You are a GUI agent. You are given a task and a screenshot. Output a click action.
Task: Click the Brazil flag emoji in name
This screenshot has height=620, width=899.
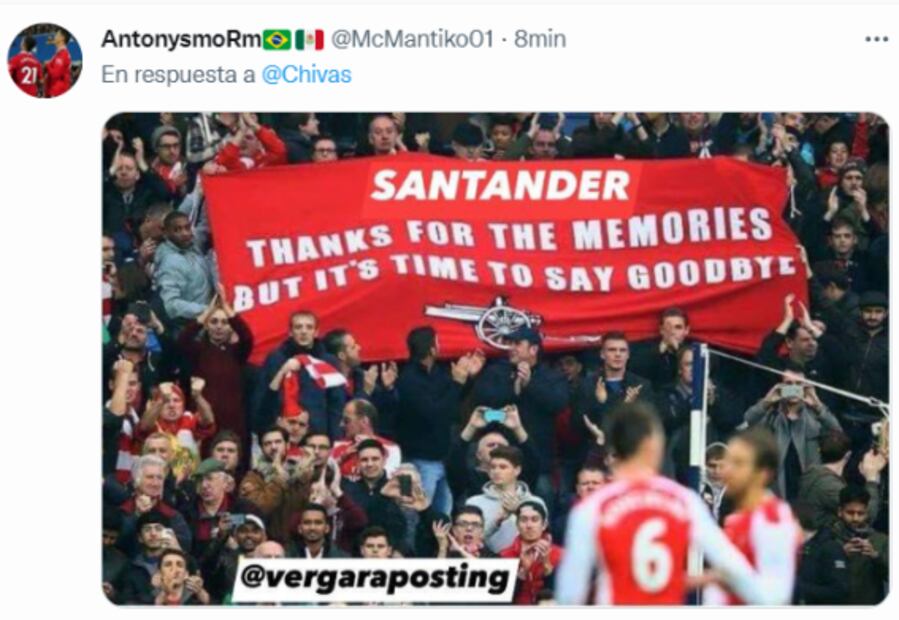(x=277, y=40)
